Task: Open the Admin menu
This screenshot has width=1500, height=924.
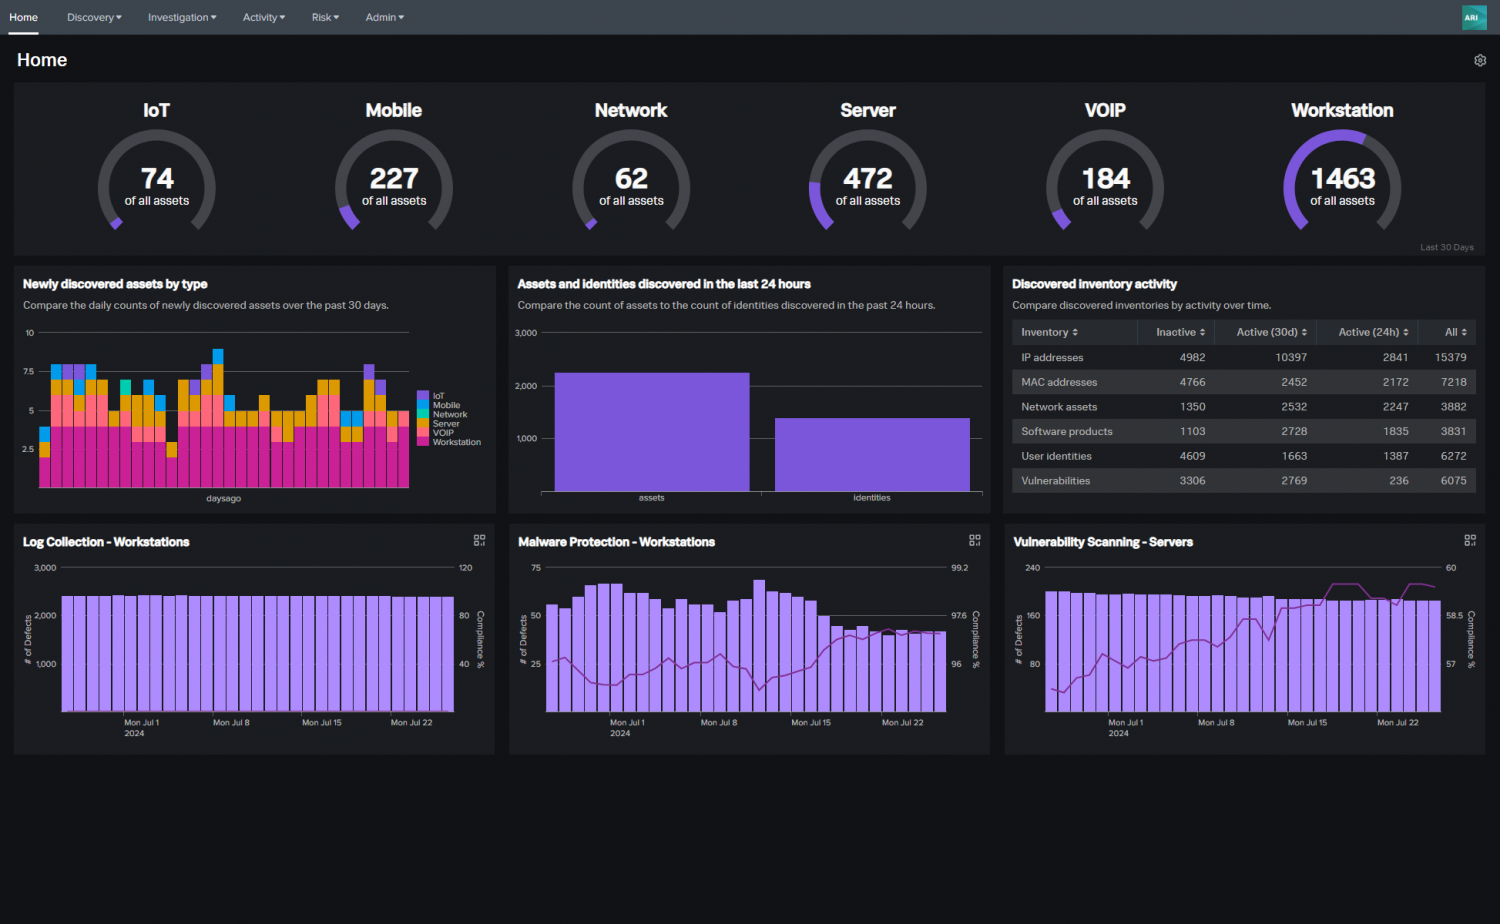Action: click(x=384, y=17)
